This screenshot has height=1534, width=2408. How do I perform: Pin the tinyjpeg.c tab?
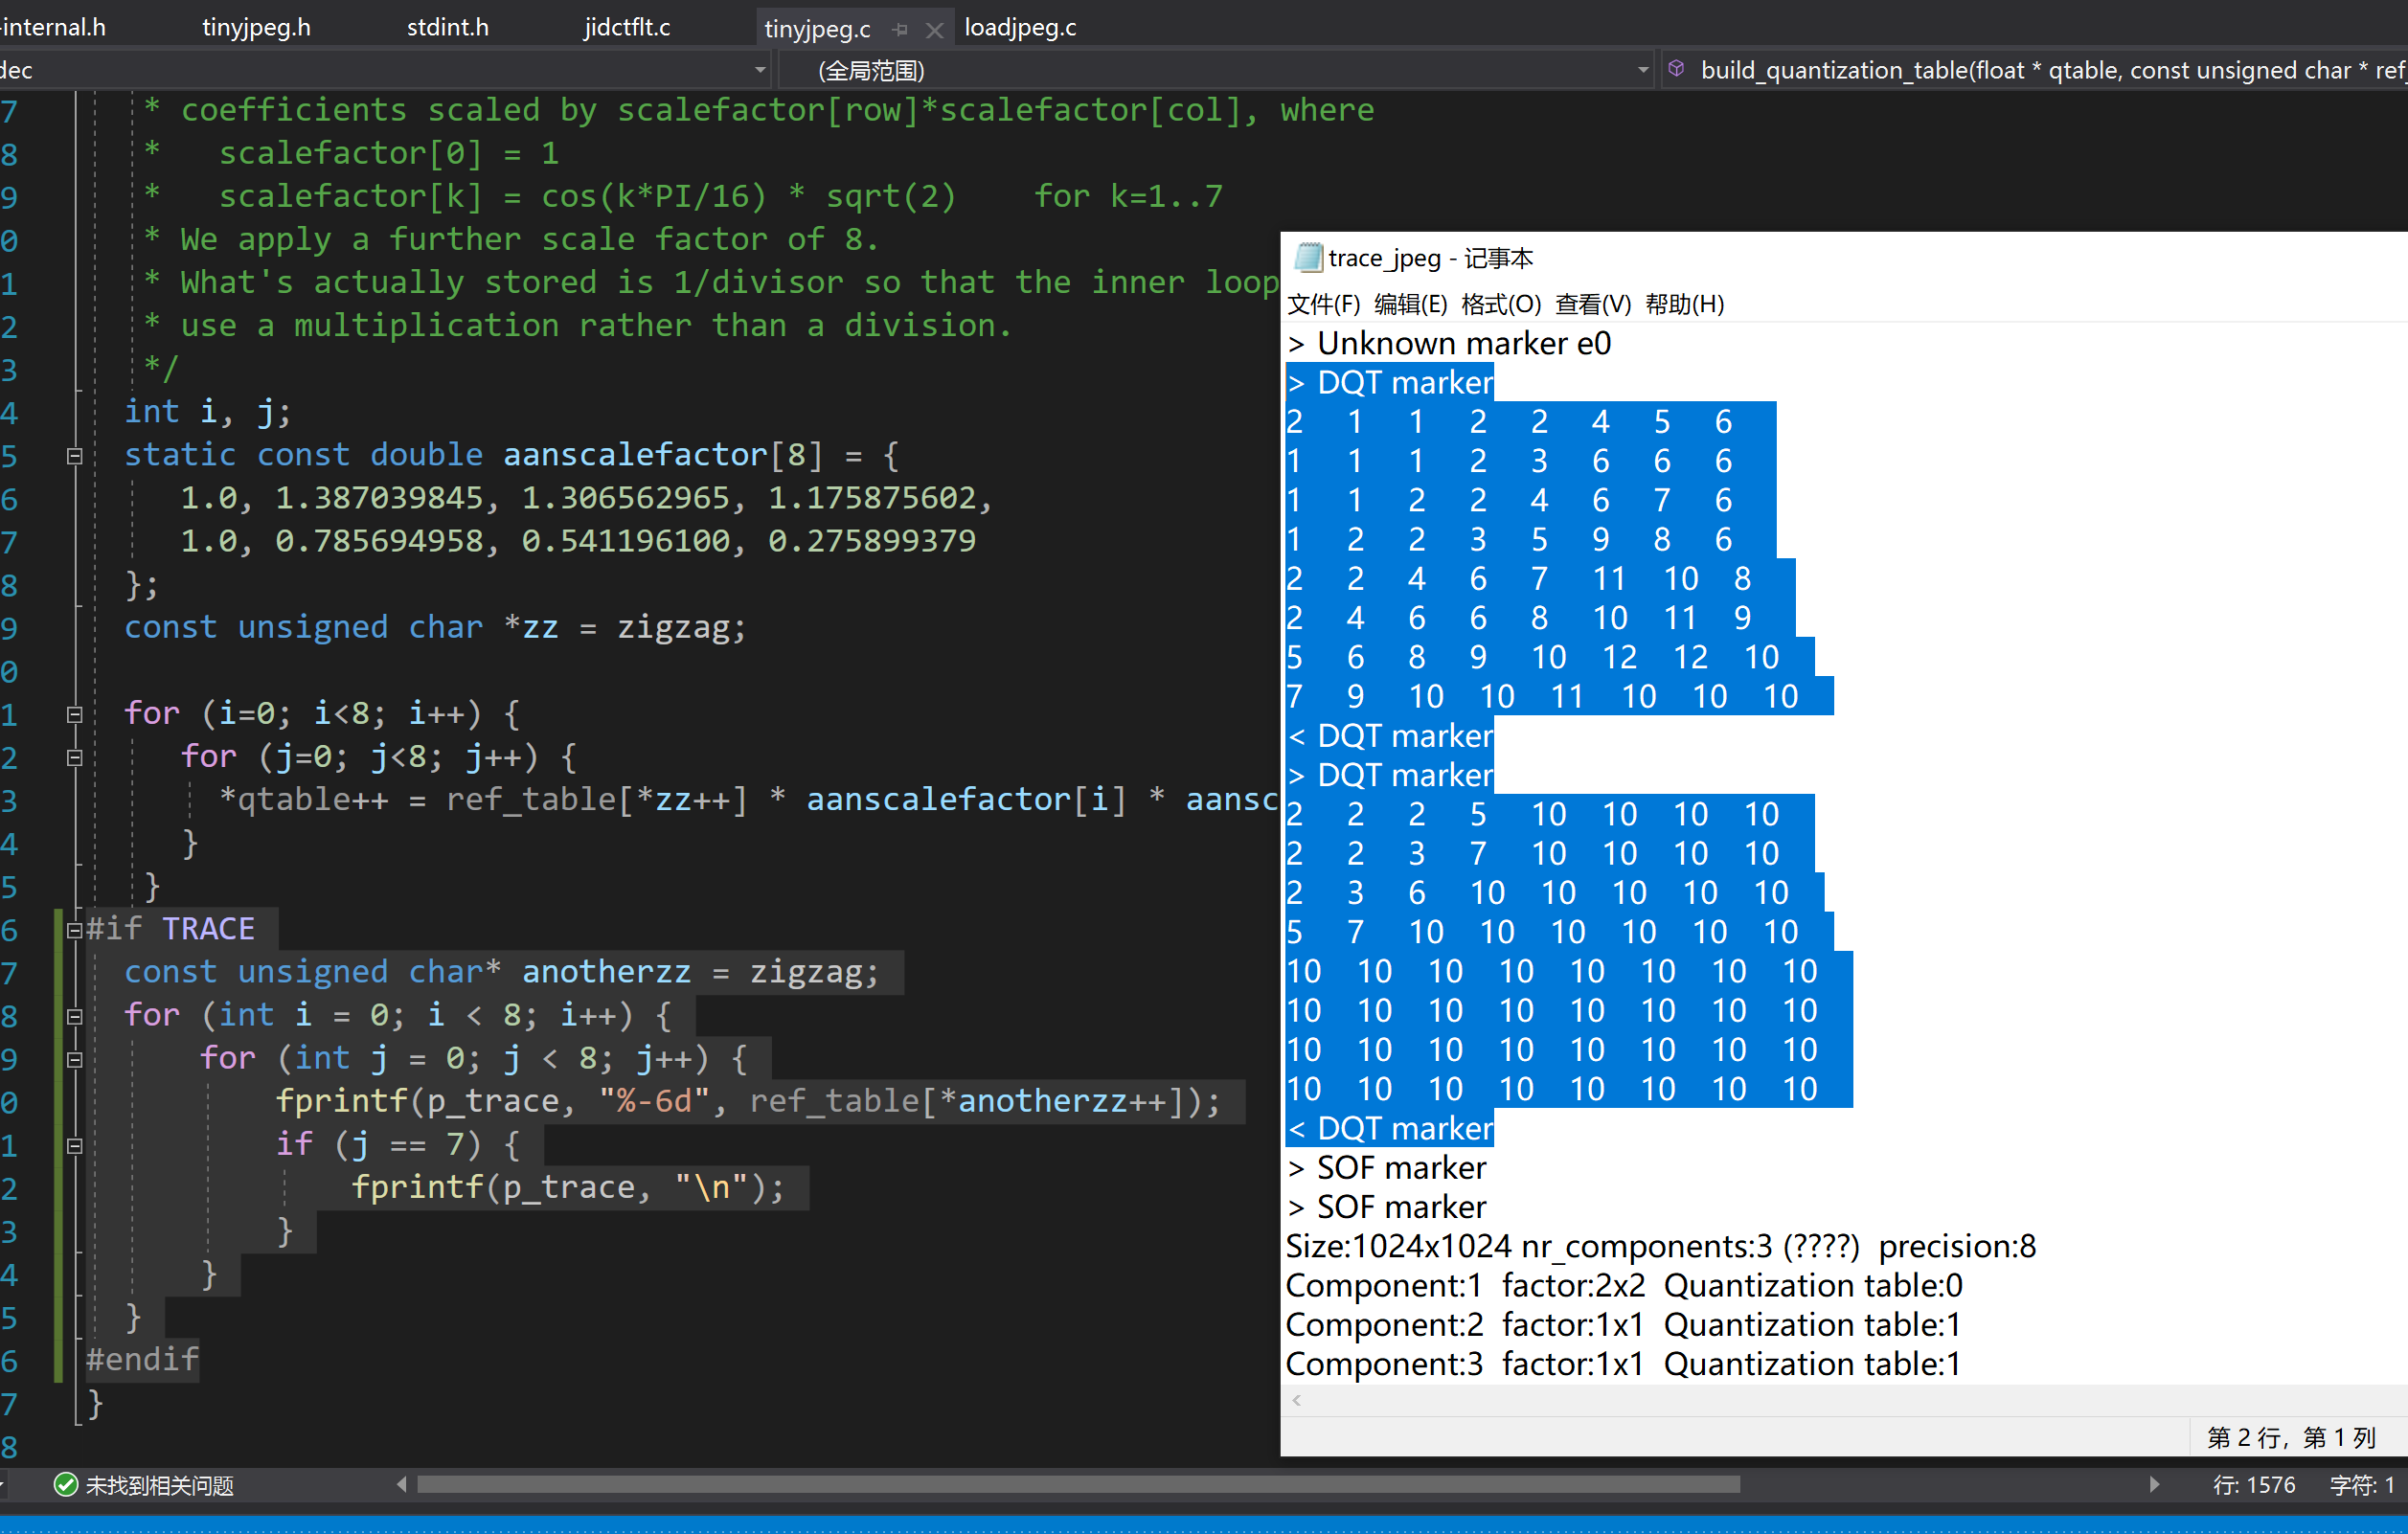(x=900, y=30)
